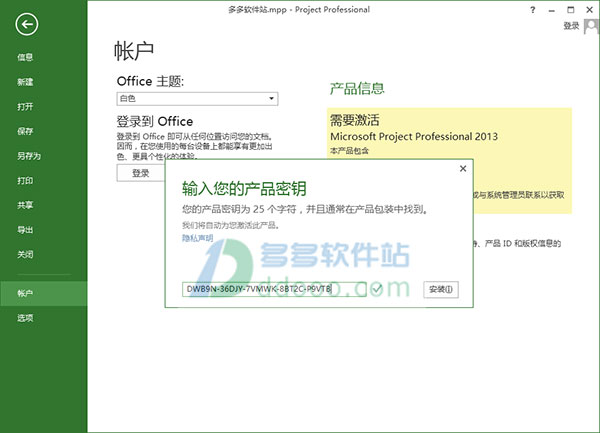Click Microsoft Project Professional 2013 text
The image size is (600, 433).
click(414, 137)
